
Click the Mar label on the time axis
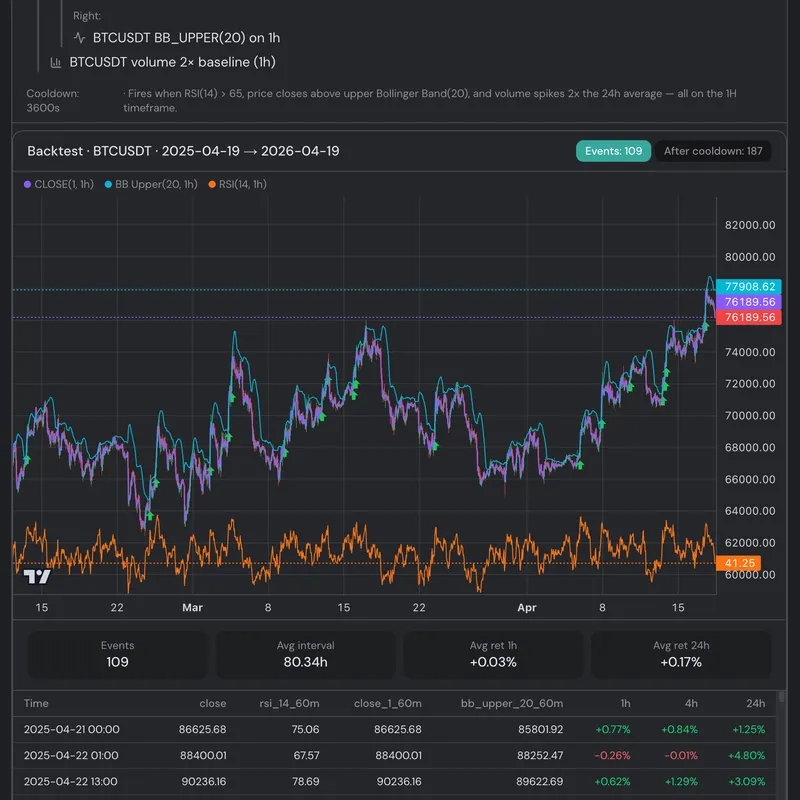click(x=192, y=608)
